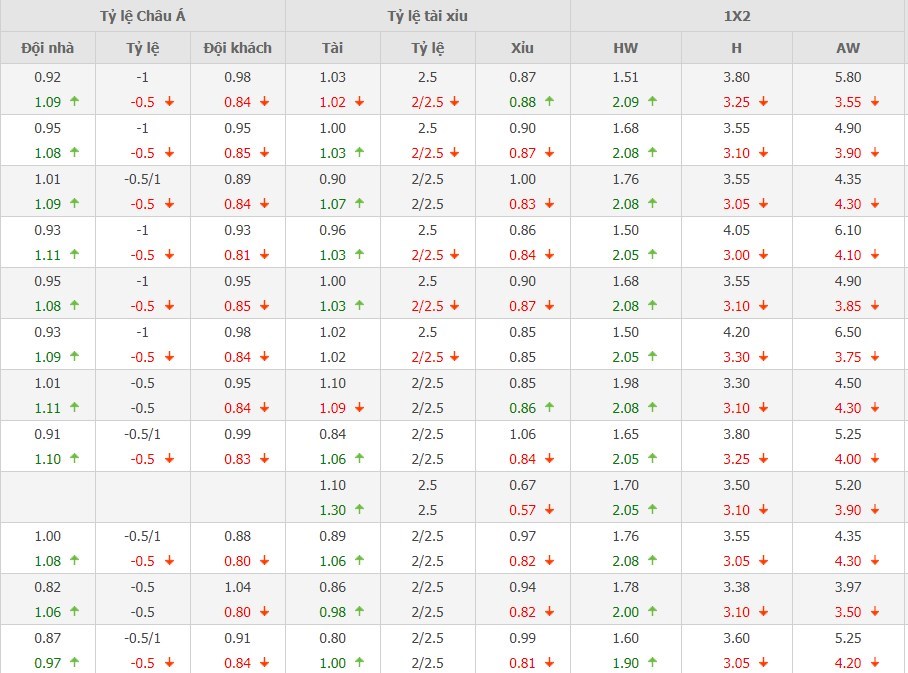908x673 pixels.
Task: Select the Tỷ lệ Châu Á header tab
Action: pos(142,16)
